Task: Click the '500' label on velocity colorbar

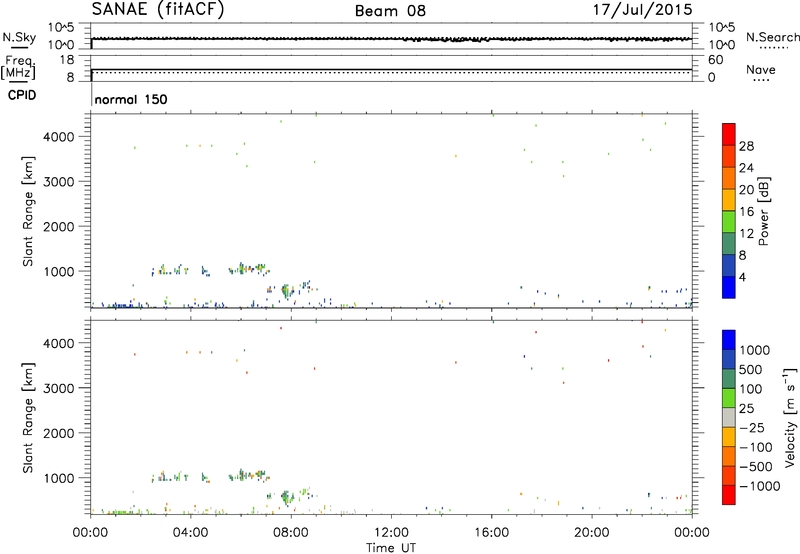Action: 752,370
